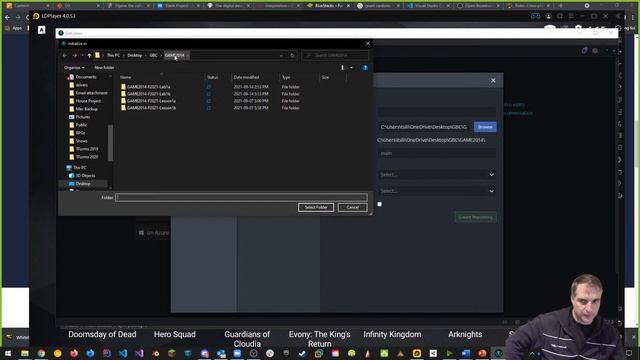Select GAME2014-F2021-Lab1a folder
The height and width of the screenshot is (360, 640).
149,87
